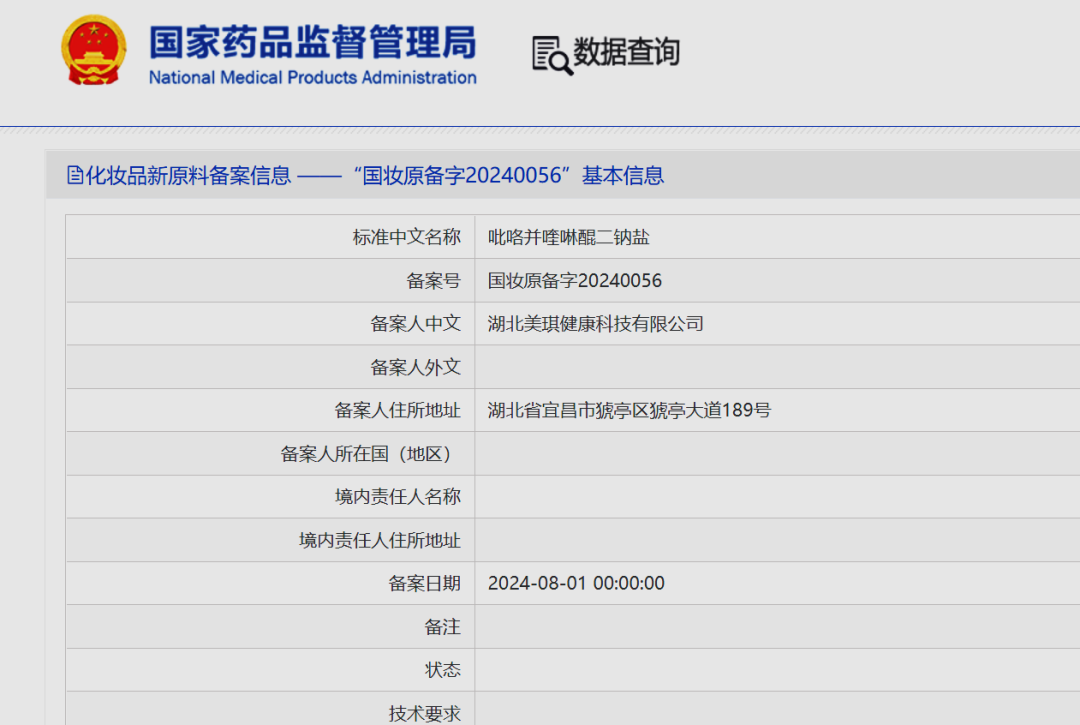This screenshot has height=725, width=1080.
Task: Open the 国家药品监督管理局 site title
Action: (312, 42)
